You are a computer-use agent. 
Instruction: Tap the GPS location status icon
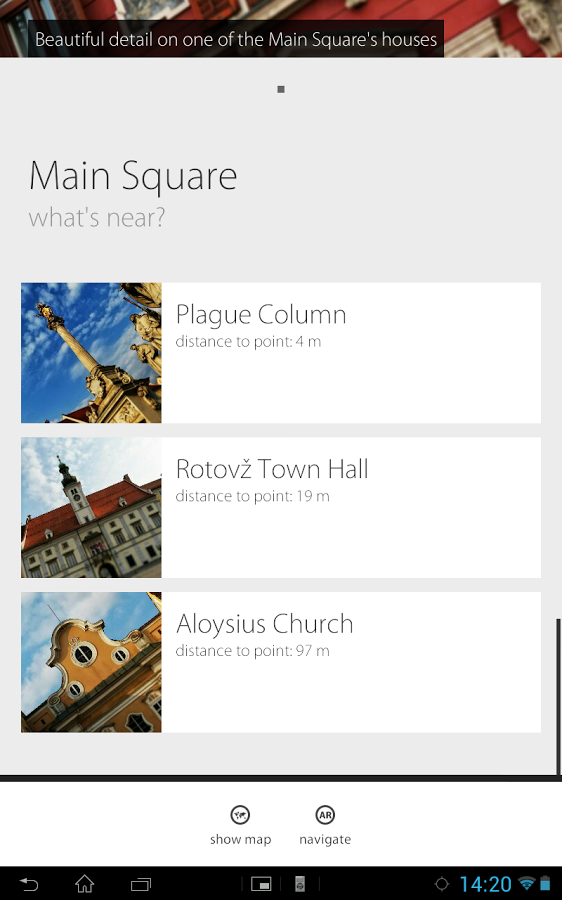pos(441,884)
